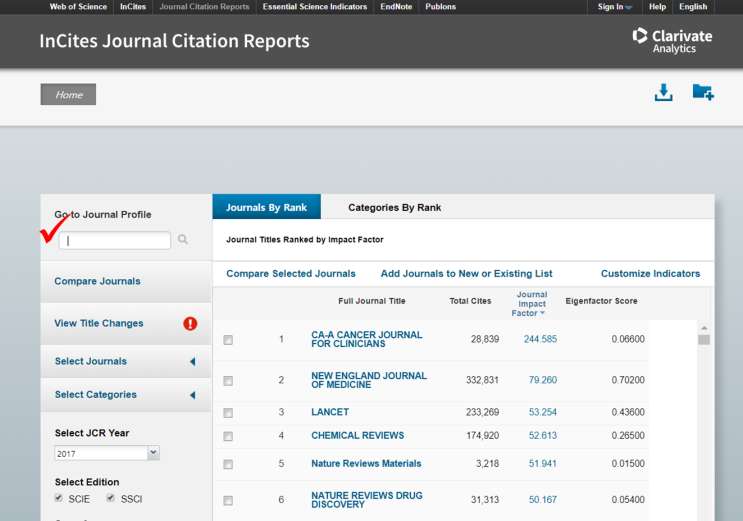Tick checkbox for CA-A Cancer Journal for Clinicians
Image resolution: width=743 pixels, height=521 pixels.
coord(228,340)
